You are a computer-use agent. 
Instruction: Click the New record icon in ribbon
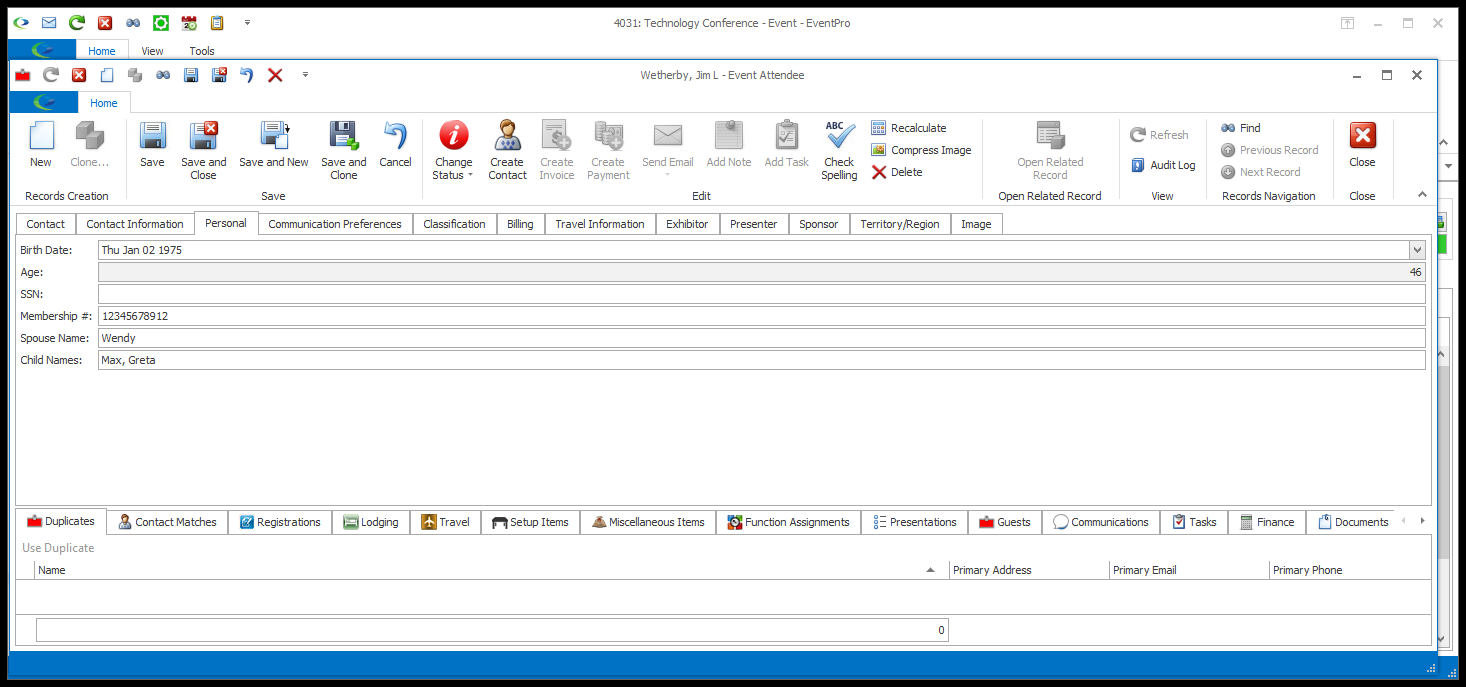pos(41,136)
